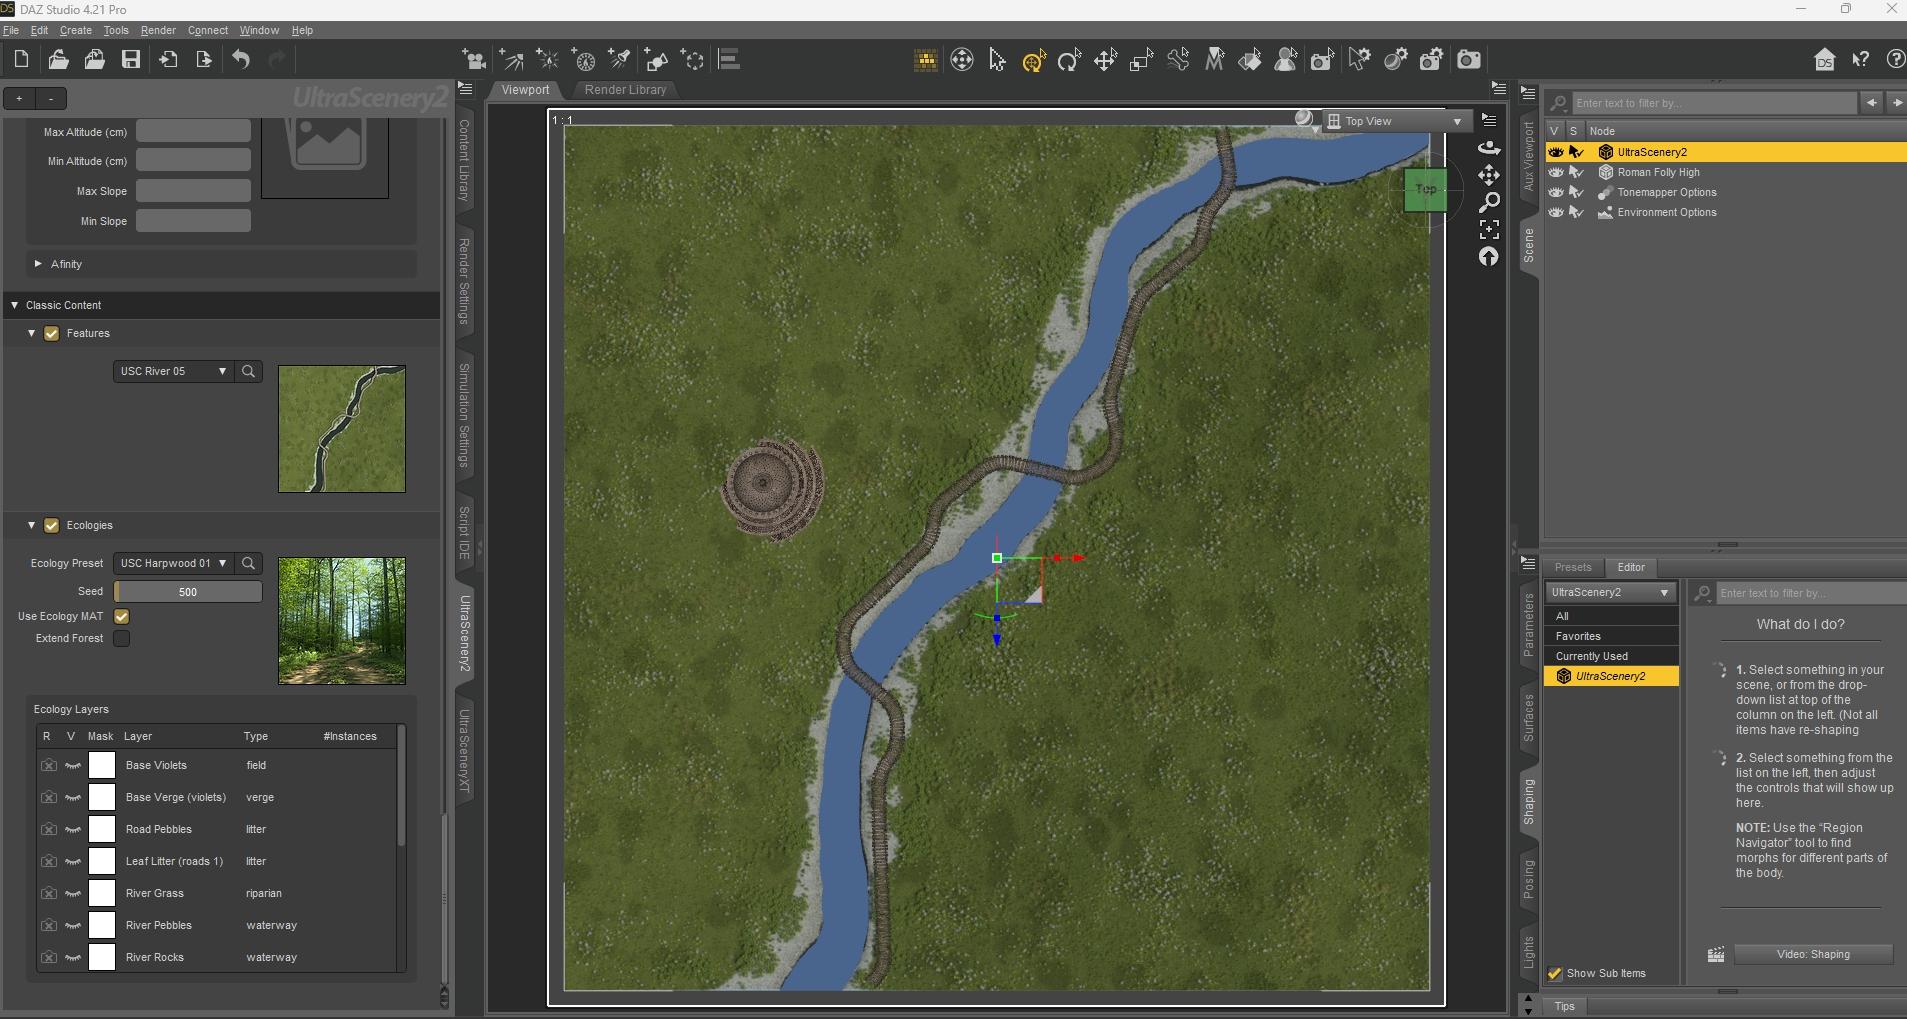
Task: Click the River Grass mask swatch
Action: [x=102, y=893]
